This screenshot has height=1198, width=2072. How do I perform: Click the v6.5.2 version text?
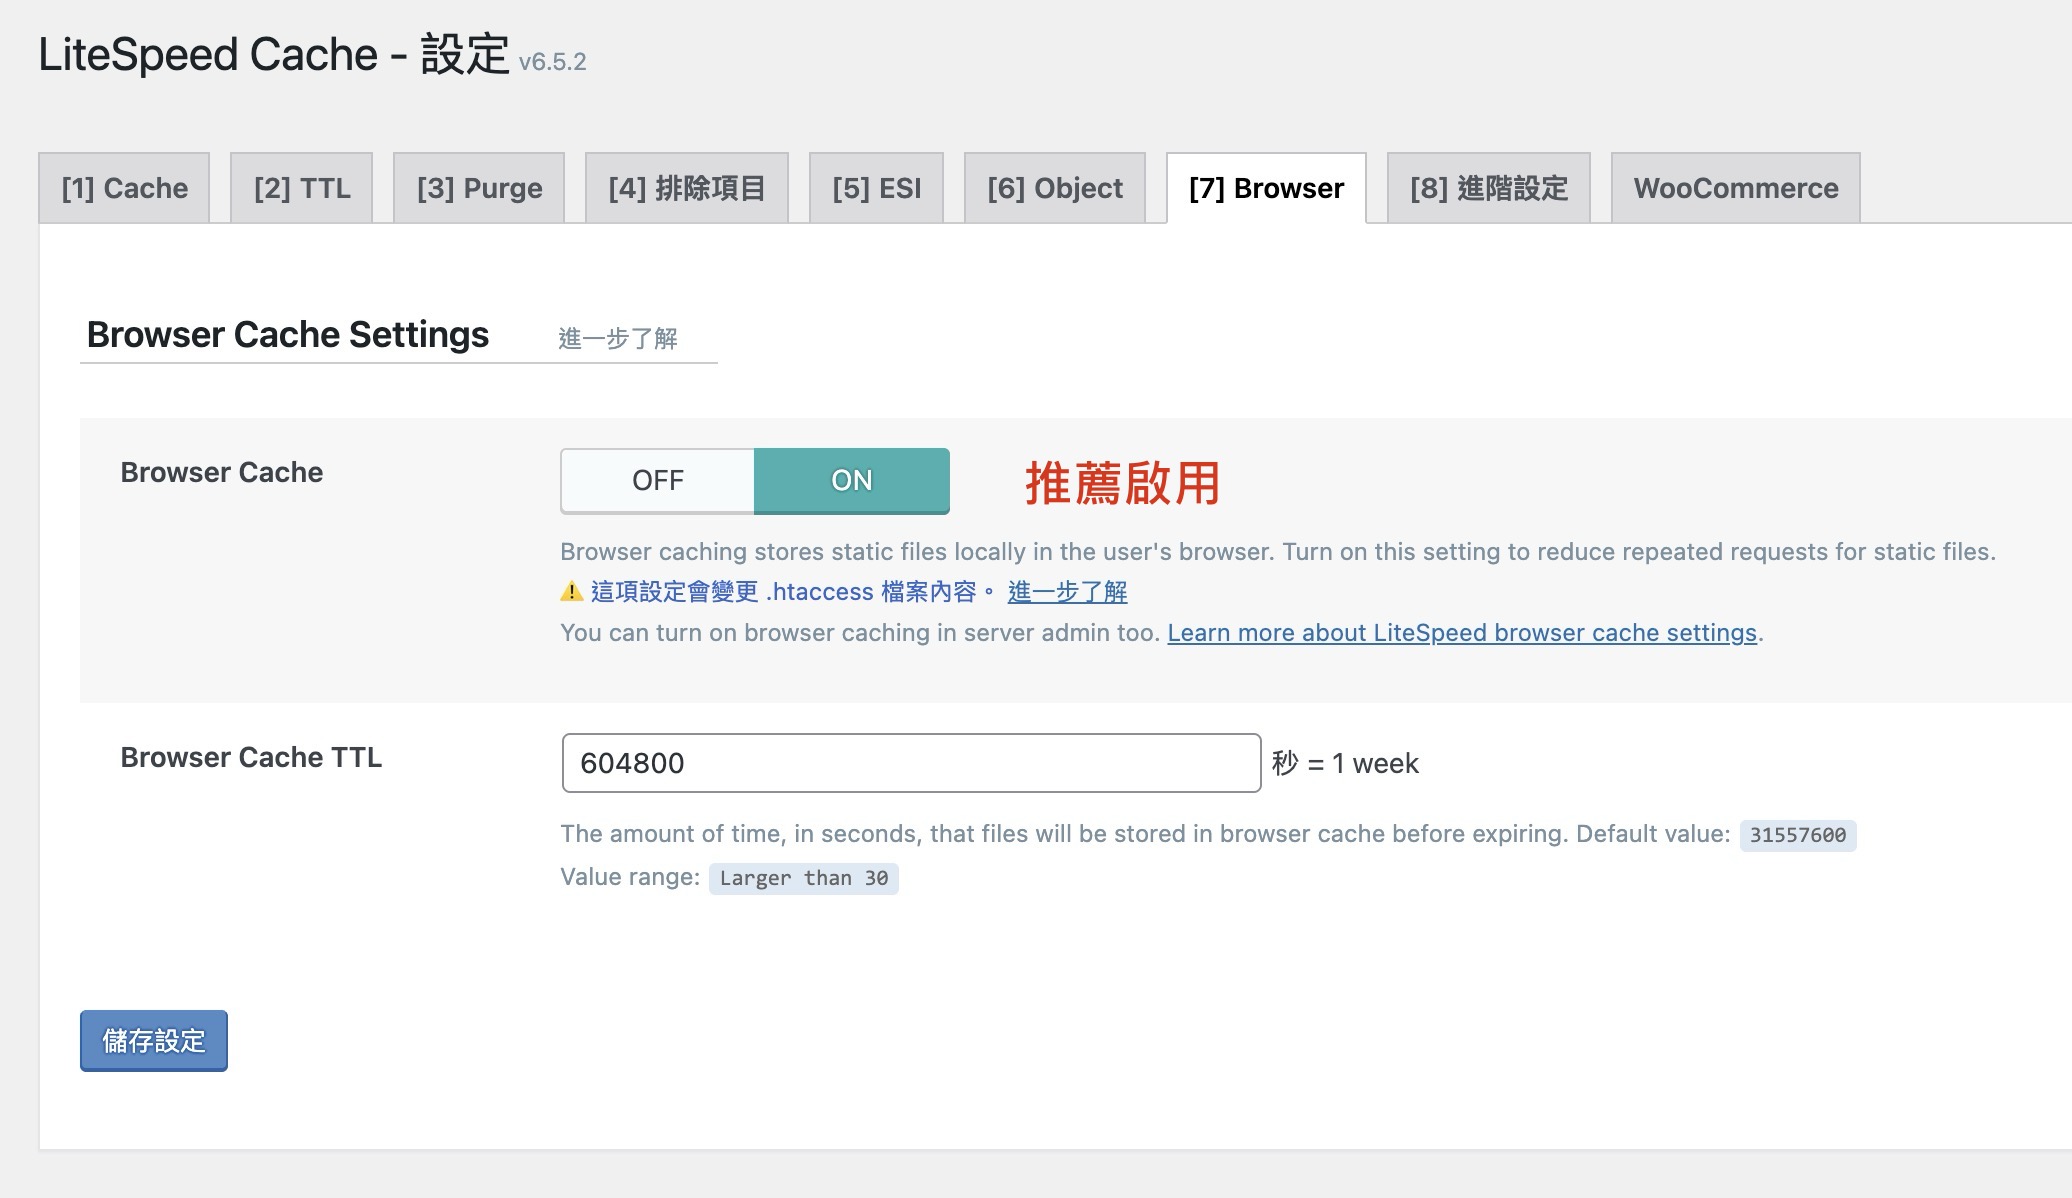pyautogui.click(x=552, y=62)
